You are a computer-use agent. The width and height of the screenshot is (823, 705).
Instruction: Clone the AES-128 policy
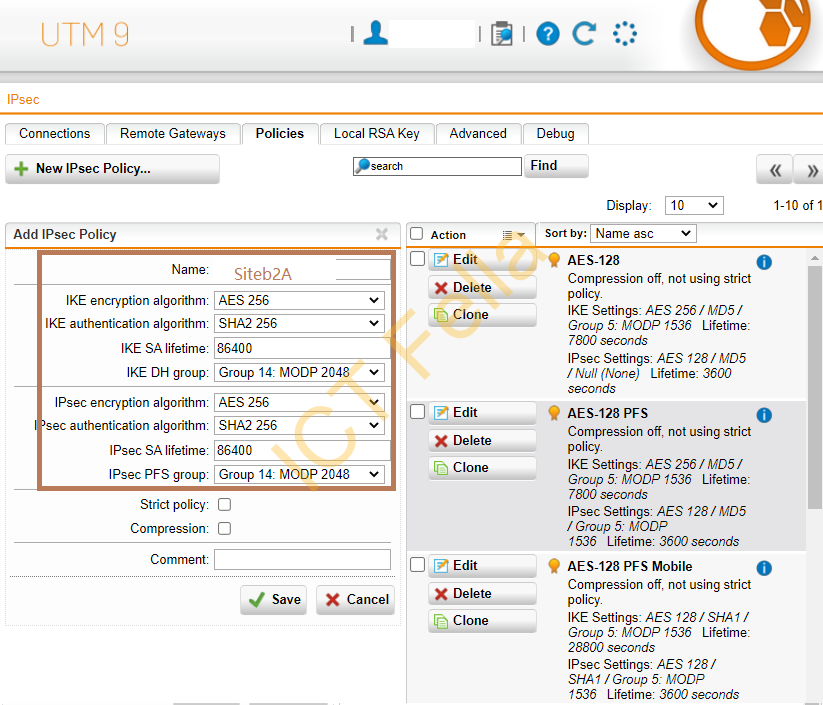[482, 314]
